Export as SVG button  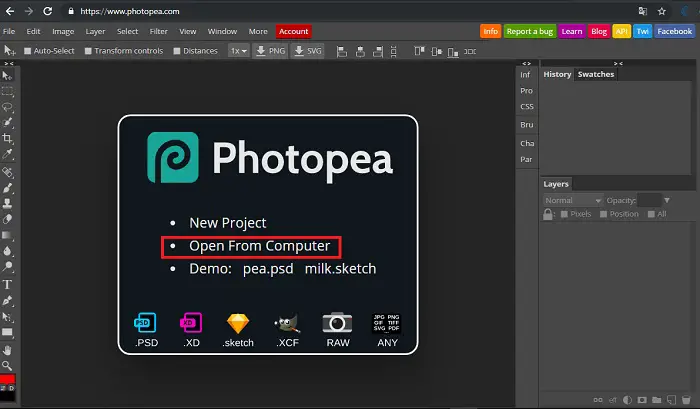click(308, 51)
